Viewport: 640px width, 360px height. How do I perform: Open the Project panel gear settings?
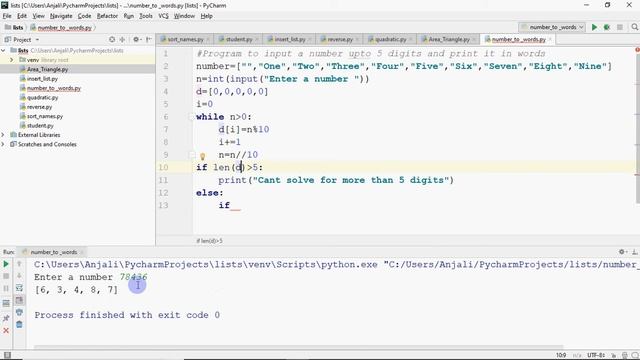(x=136, y=40)
